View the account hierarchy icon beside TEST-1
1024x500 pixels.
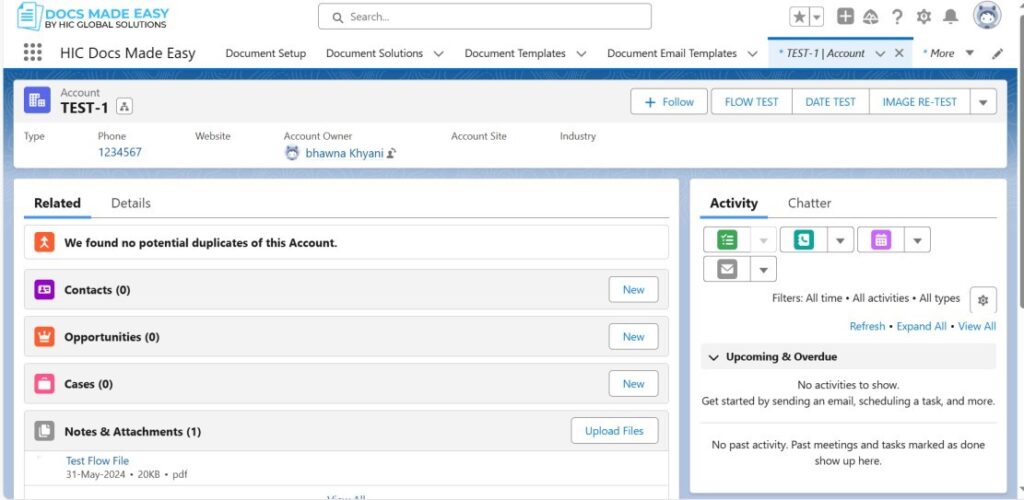[x=124, y=107]
